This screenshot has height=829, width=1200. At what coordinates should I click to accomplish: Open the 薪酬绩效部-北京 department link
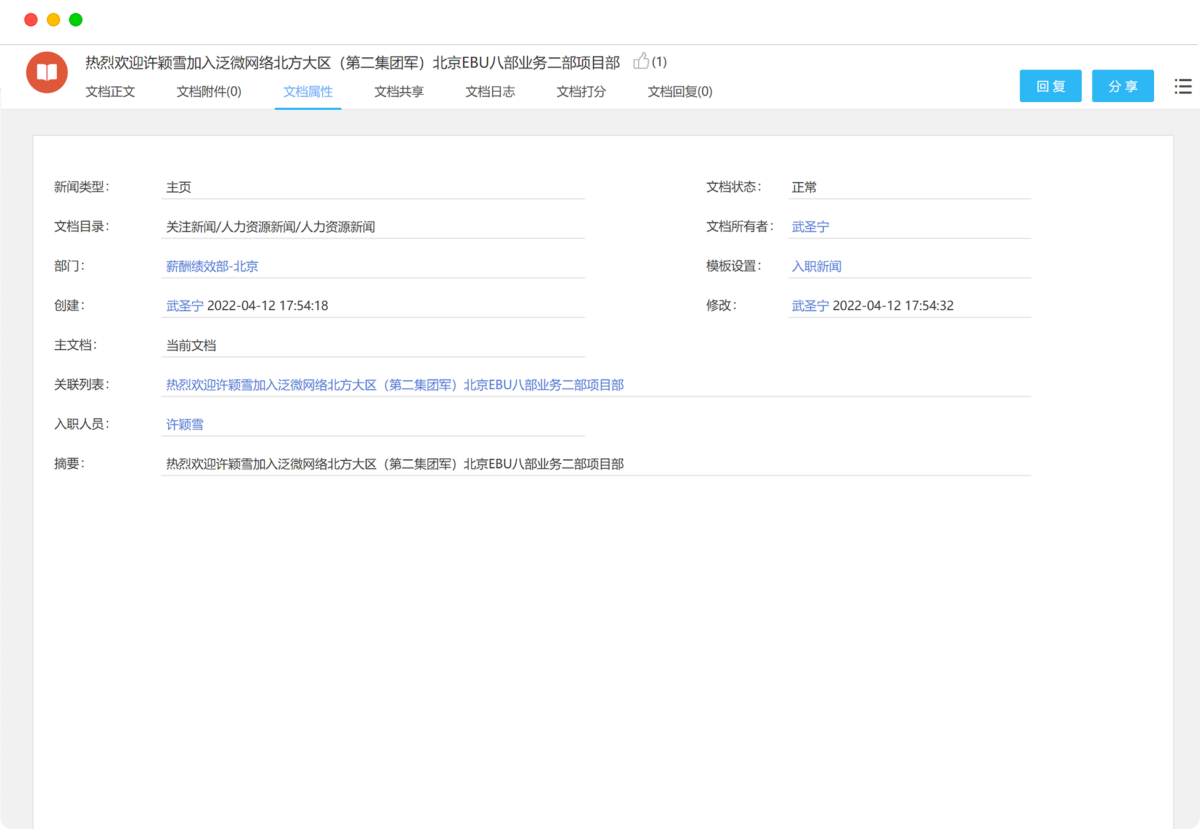212,266
